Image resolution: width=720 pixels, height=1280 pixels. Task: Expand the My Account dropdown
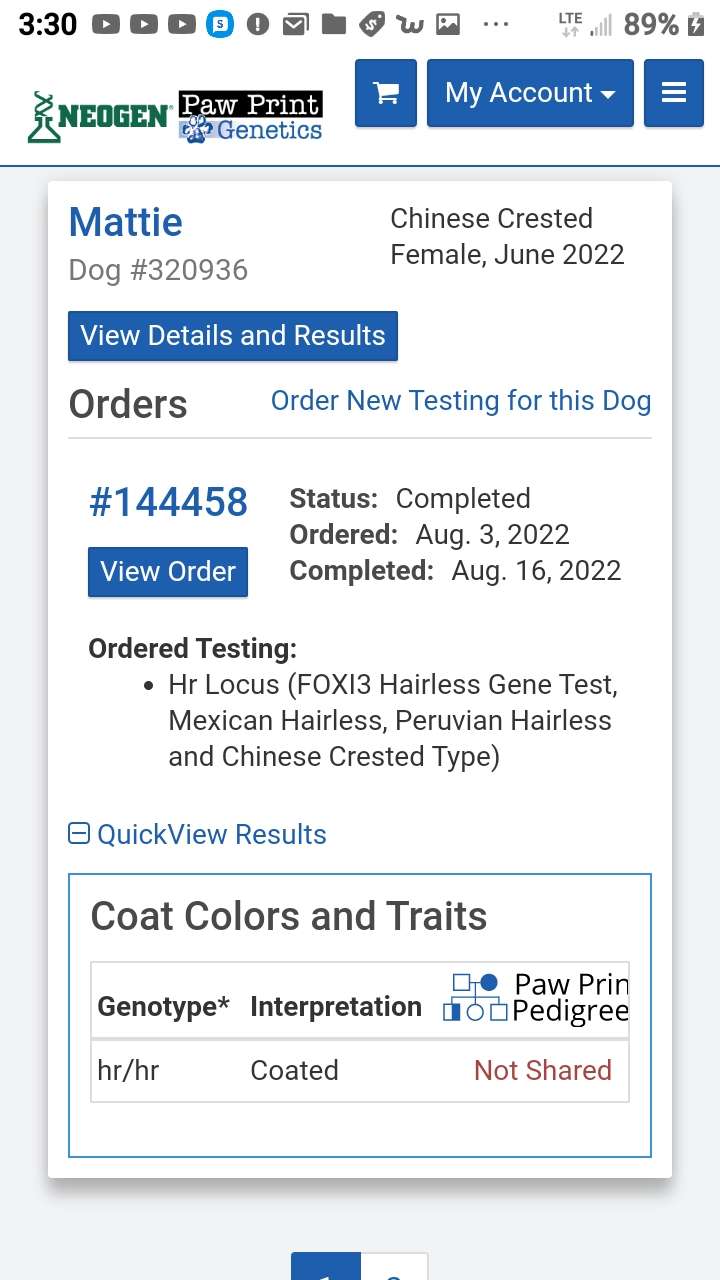coord(530,93)
